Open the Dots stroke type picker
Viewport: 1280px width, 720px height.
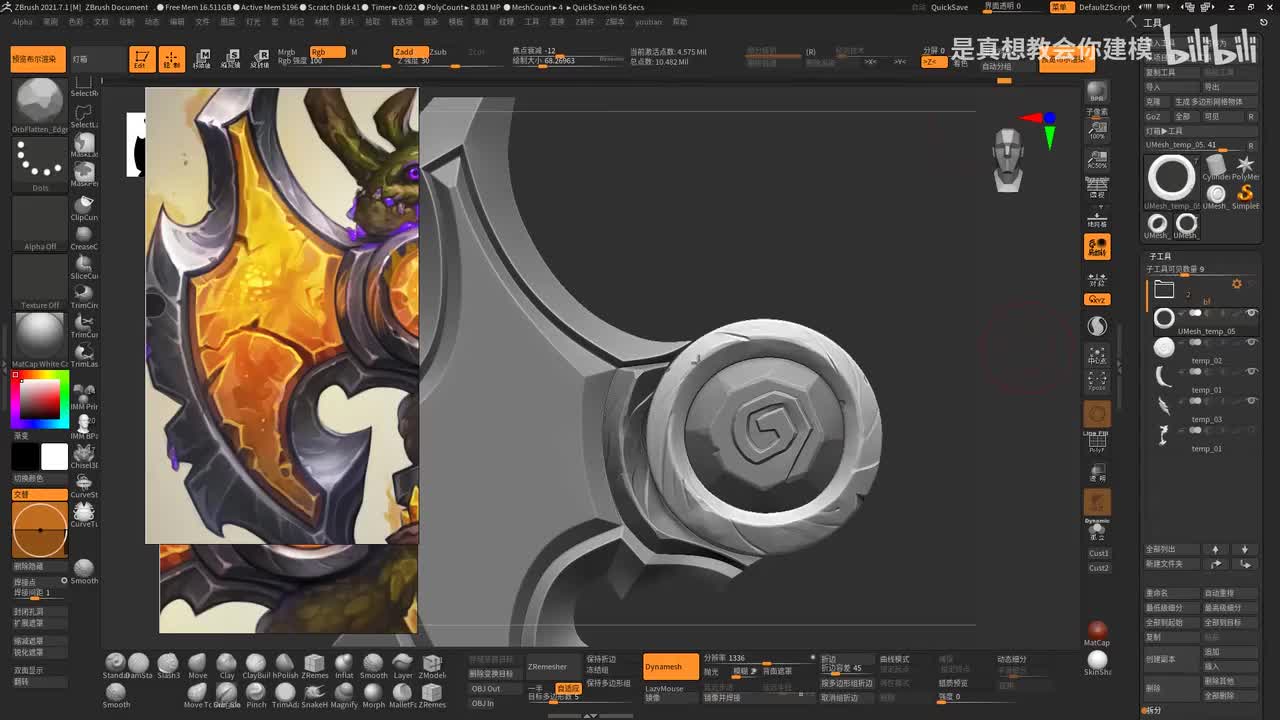pyautogui.click(x=40, y=163)
